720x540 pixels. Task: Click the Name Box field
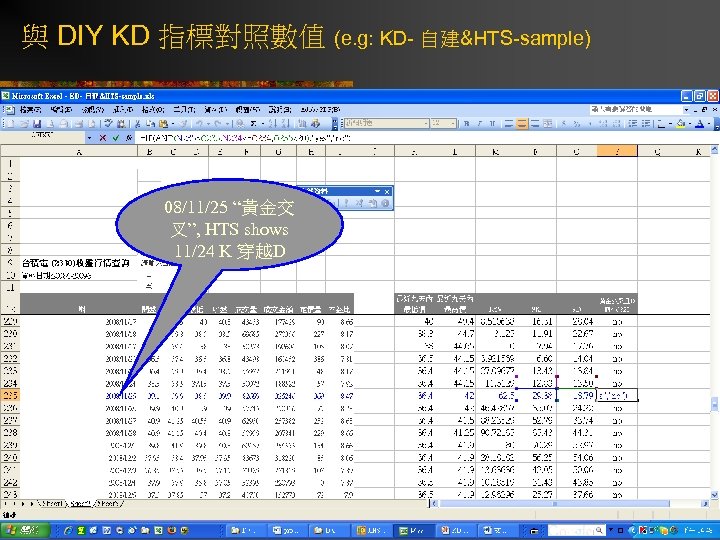[x=43, y=137]
